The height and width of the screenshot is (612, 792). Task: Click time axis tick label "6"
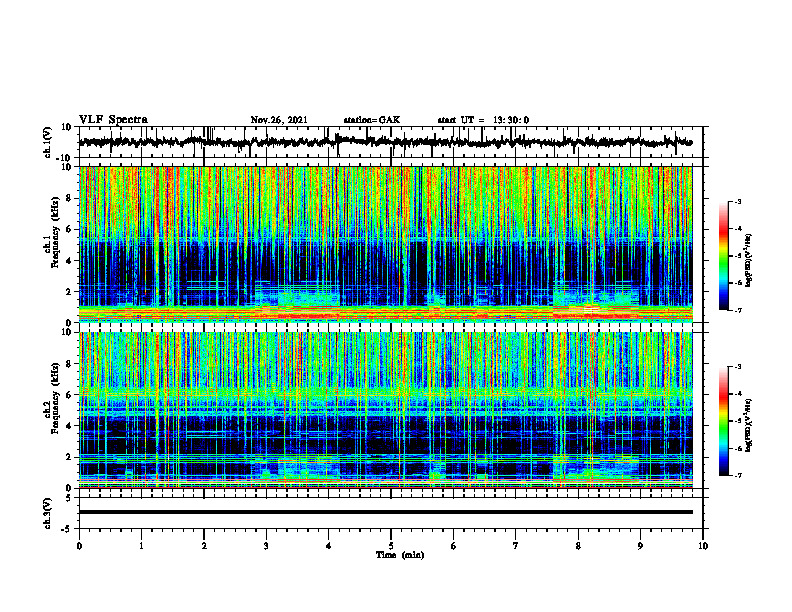tap(454, 546)
